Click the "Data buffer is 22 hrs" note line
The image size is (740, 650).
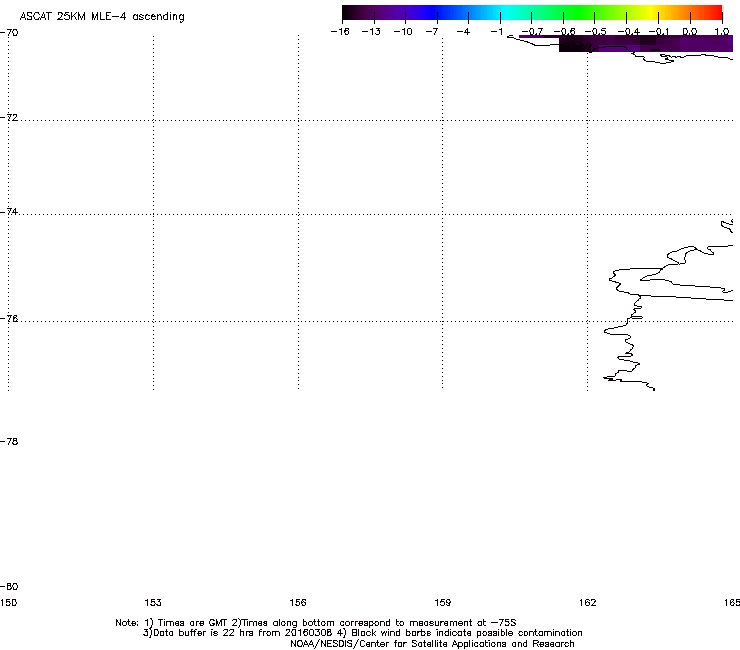coord(362,633)
